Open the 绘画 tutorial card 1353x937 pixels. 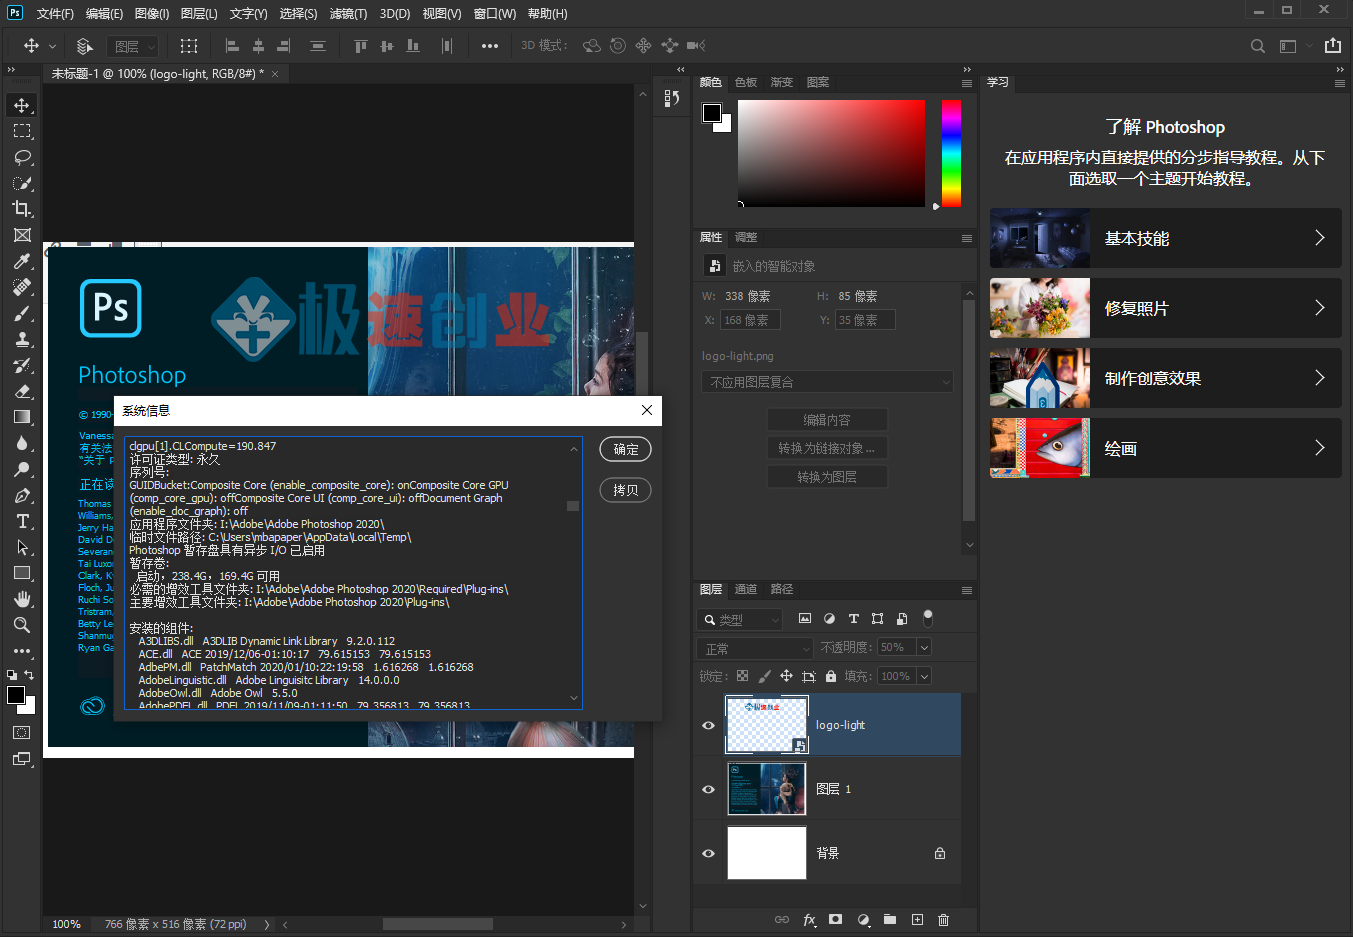[x=1166, y=448]
